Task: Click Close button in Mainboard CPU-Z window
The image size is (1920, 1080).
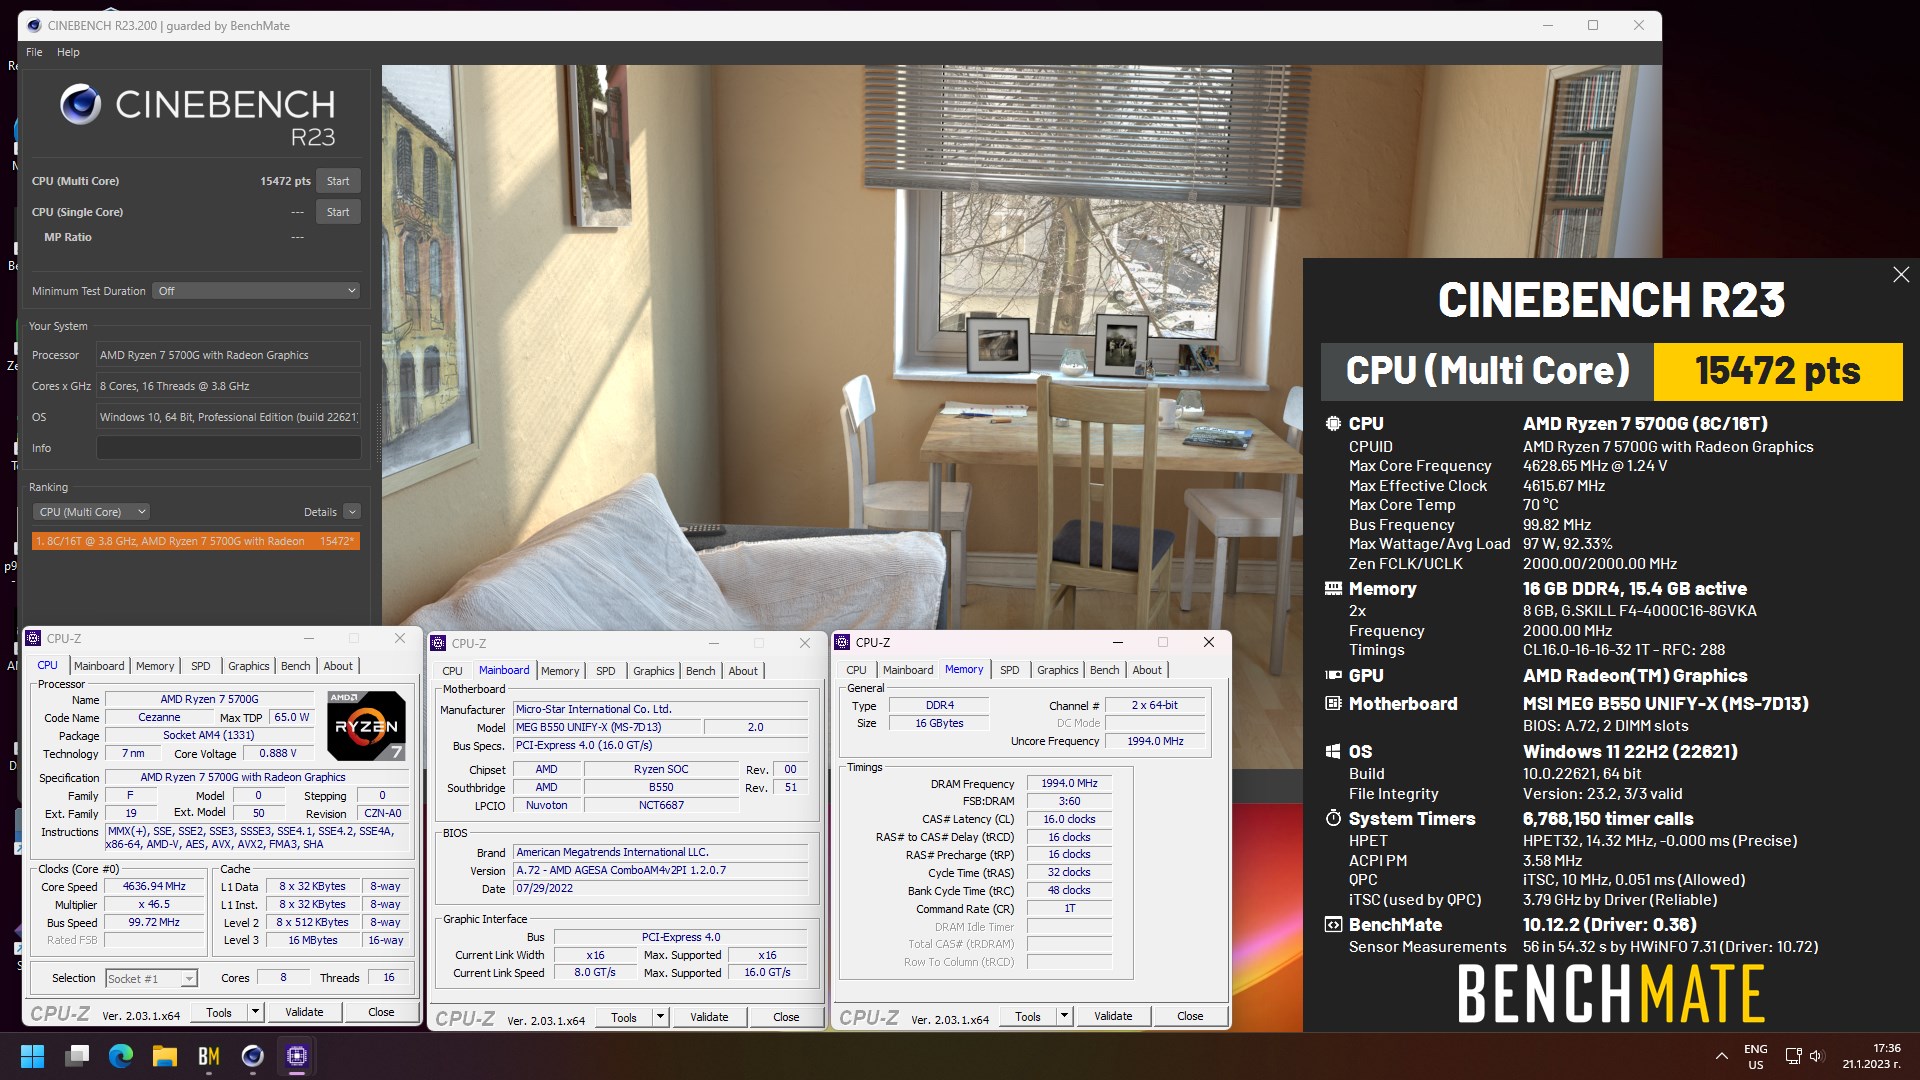Action: point(786,1017)
